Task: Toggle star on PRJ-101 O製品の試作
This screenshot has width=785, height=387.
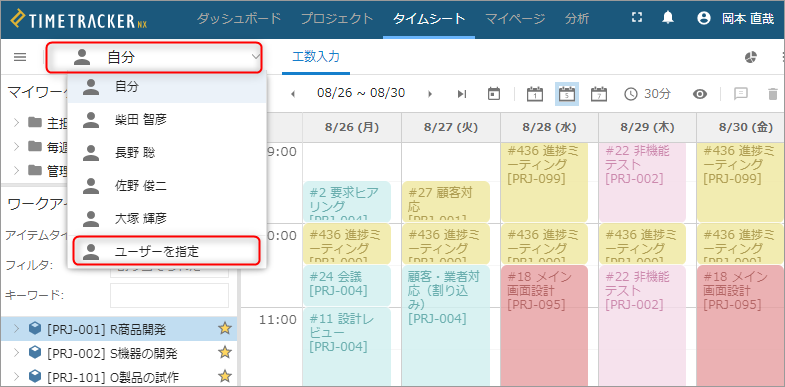Action: 225,376
